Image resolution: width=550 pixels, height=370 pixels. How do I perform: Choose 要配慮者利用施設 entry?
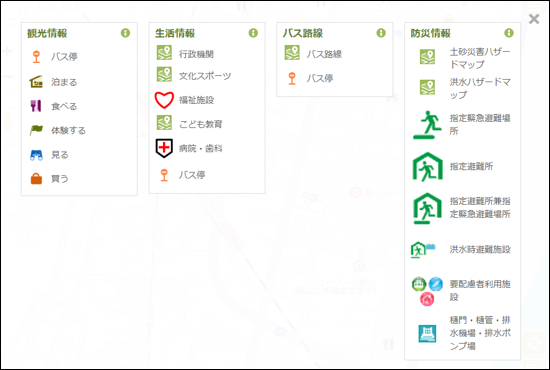click(479, 290)
